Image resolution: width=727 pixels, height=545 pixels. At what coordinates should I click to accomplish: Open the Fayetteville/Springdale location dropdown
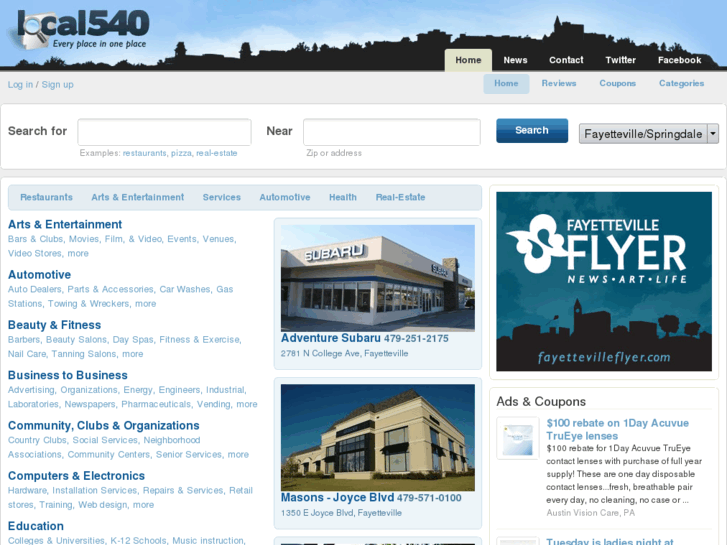[649, 134]
